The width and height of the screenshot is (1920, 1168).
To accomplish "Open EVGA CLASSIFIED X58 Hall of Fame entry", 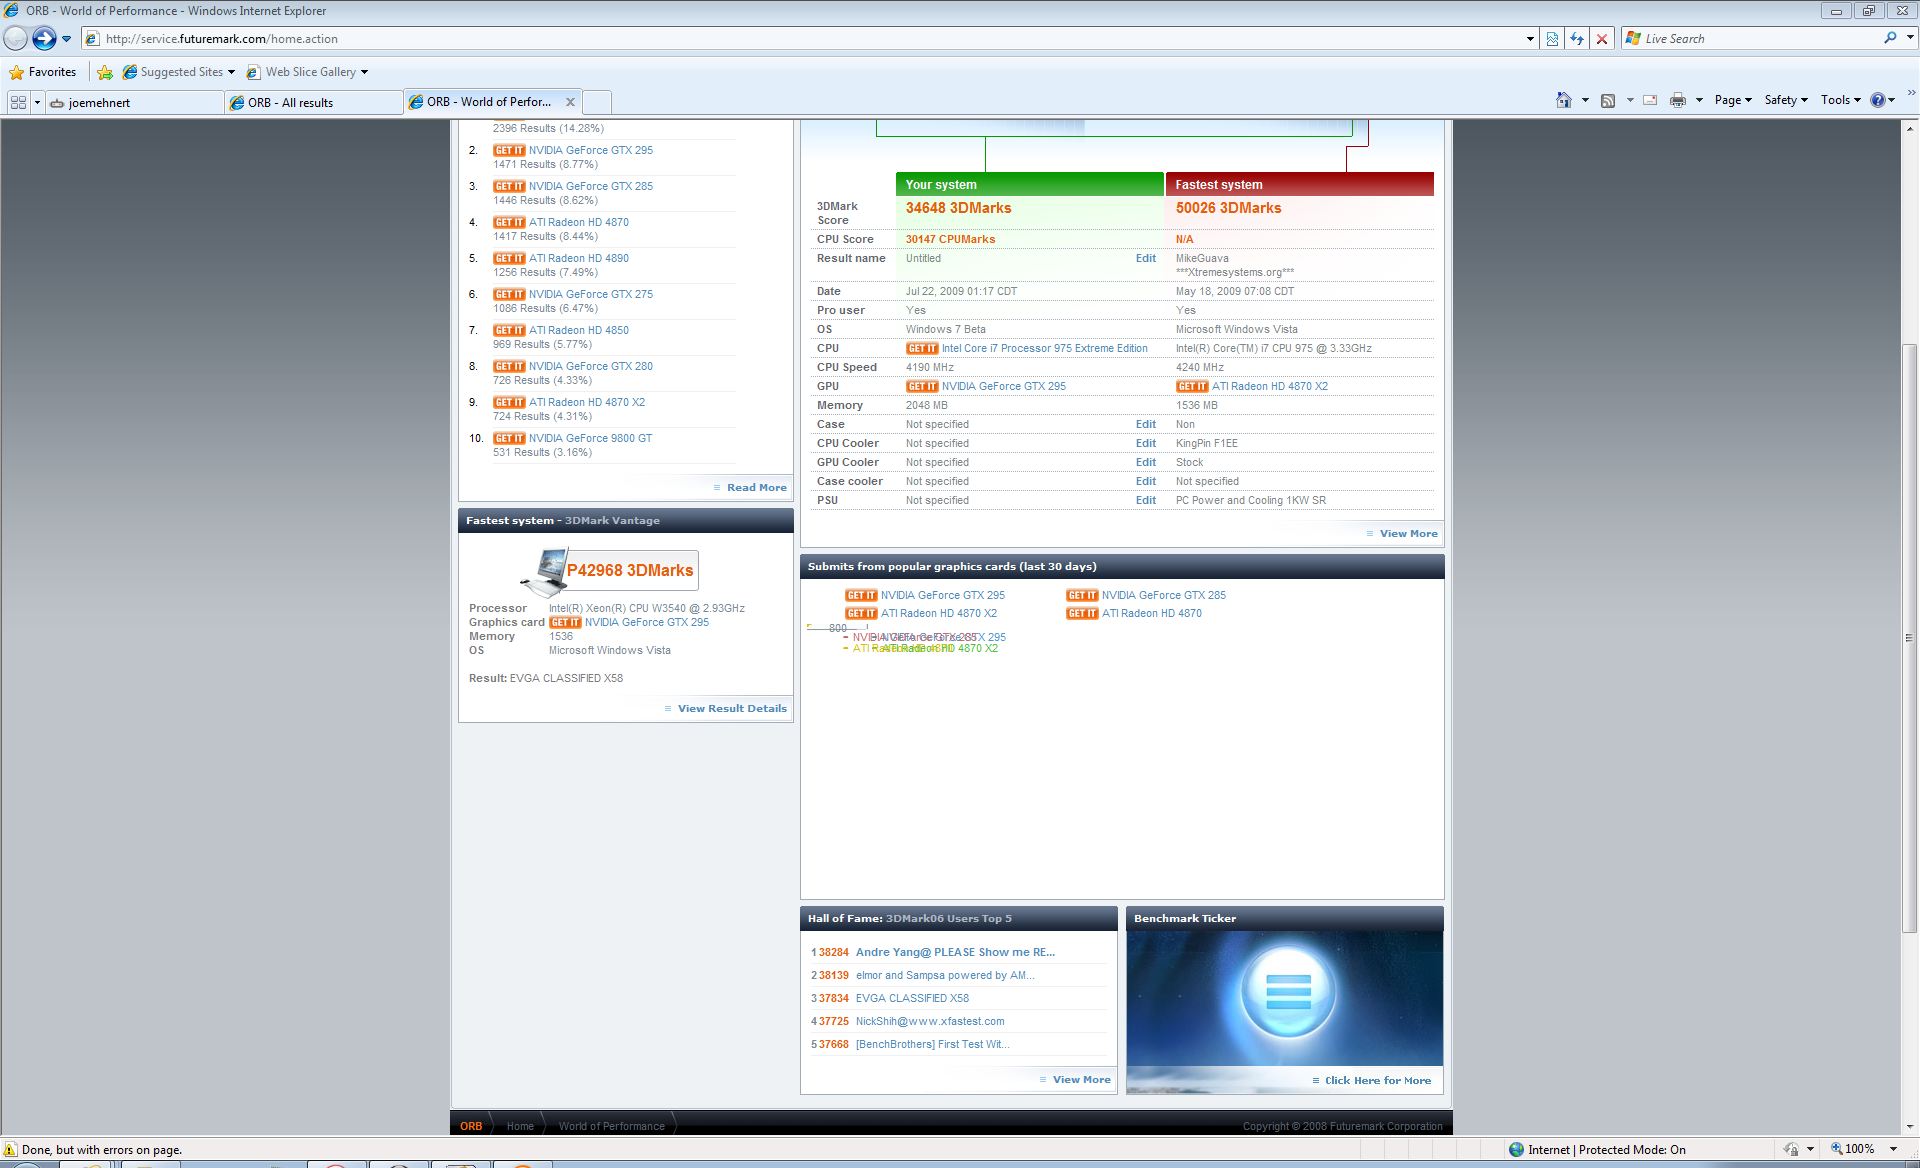I will 912,998.
